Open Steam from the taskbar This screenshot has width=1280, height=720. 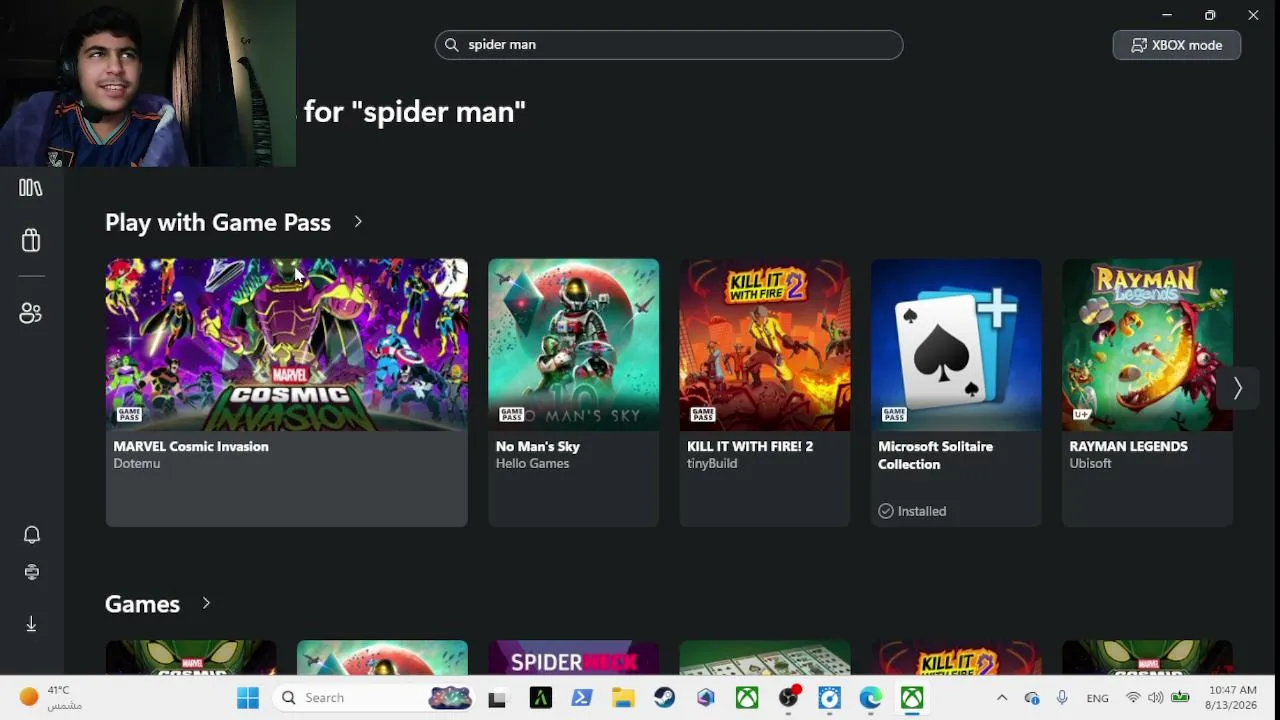665,698
